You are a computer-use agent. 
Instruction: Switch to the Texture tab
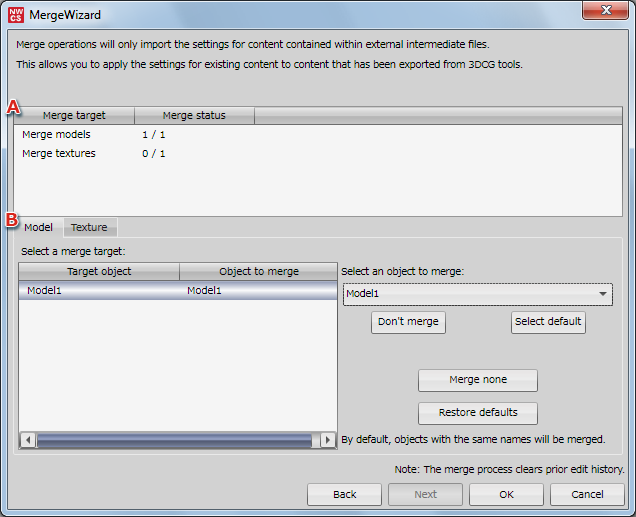point(89,227)
